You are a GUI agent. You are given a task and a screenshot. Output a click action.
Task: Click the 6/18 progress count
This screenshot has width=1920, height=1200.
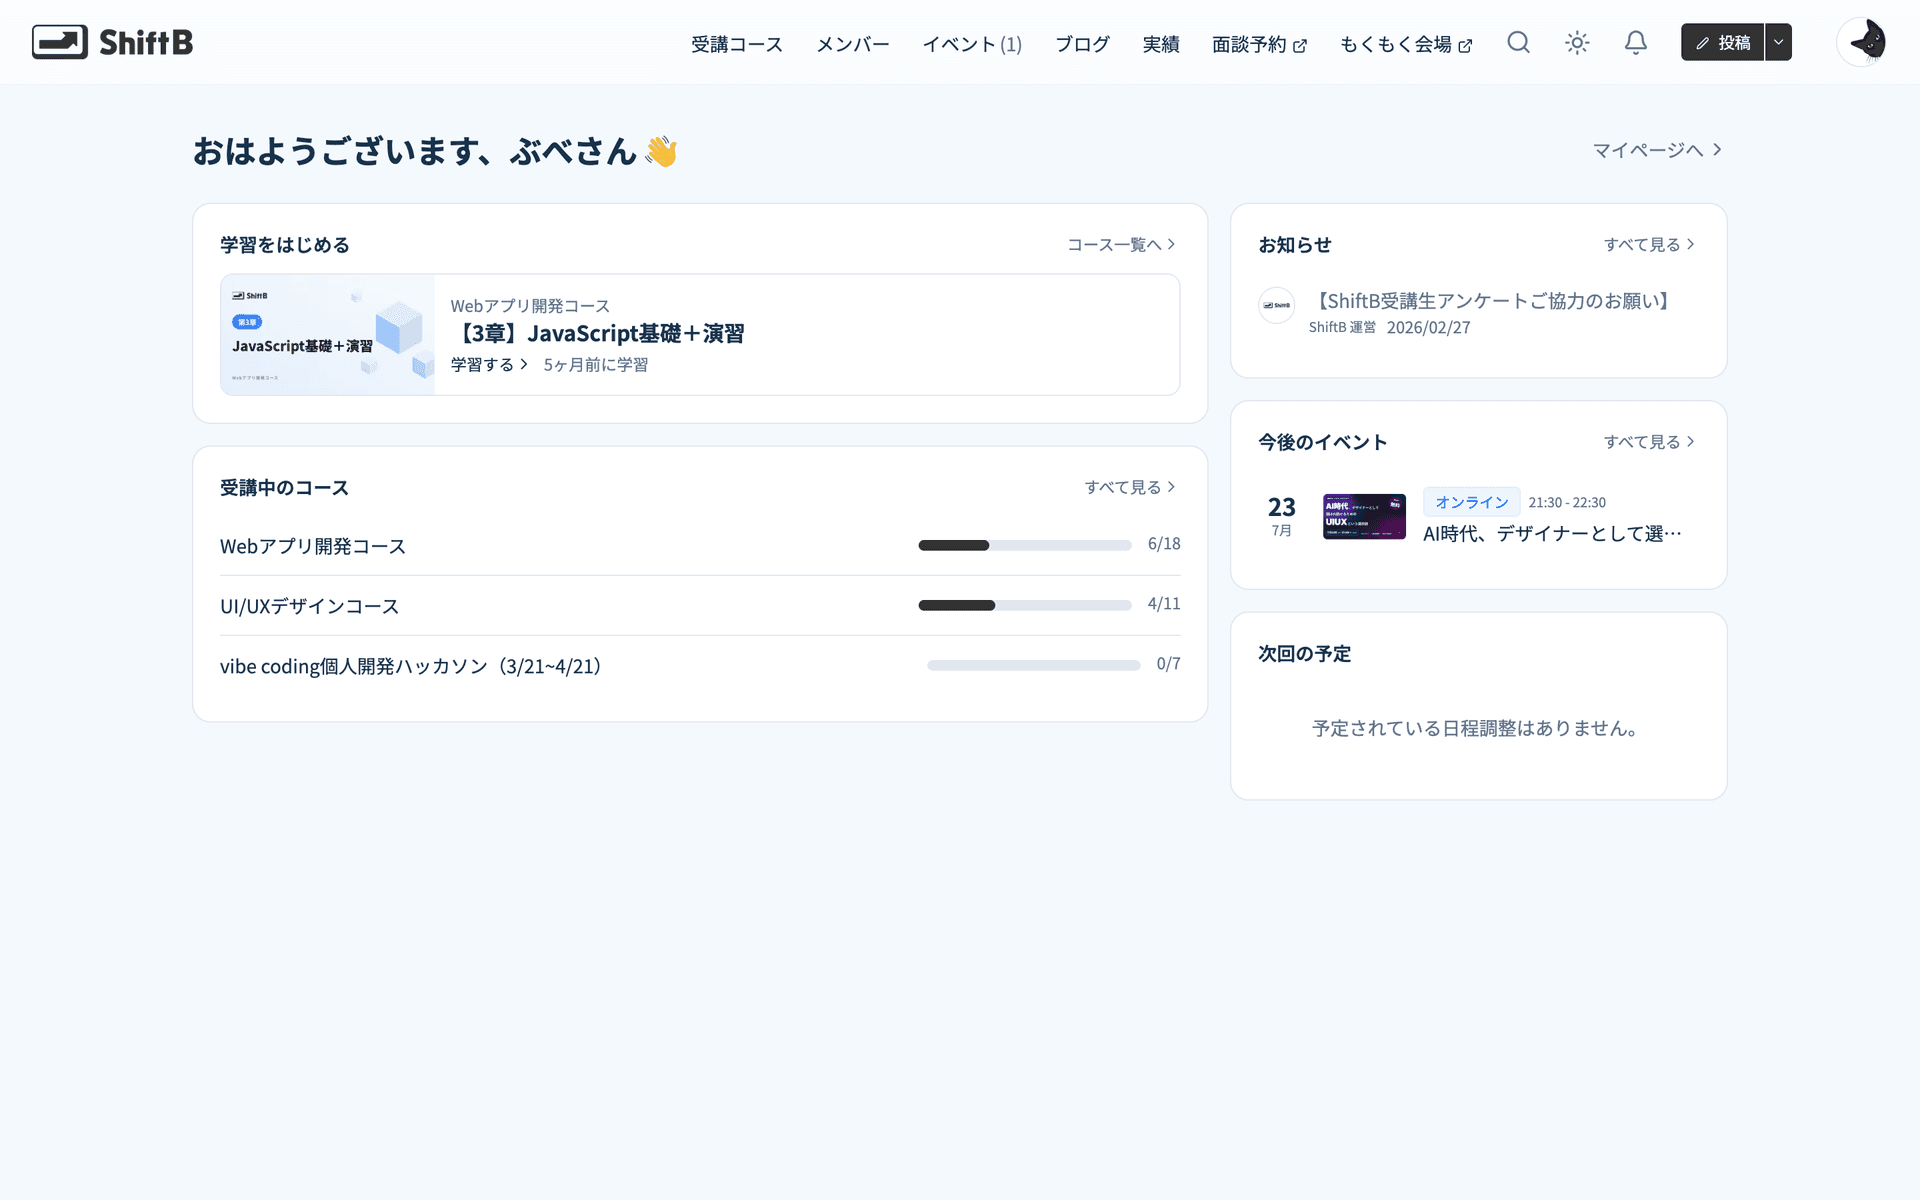click(1164, 544)
